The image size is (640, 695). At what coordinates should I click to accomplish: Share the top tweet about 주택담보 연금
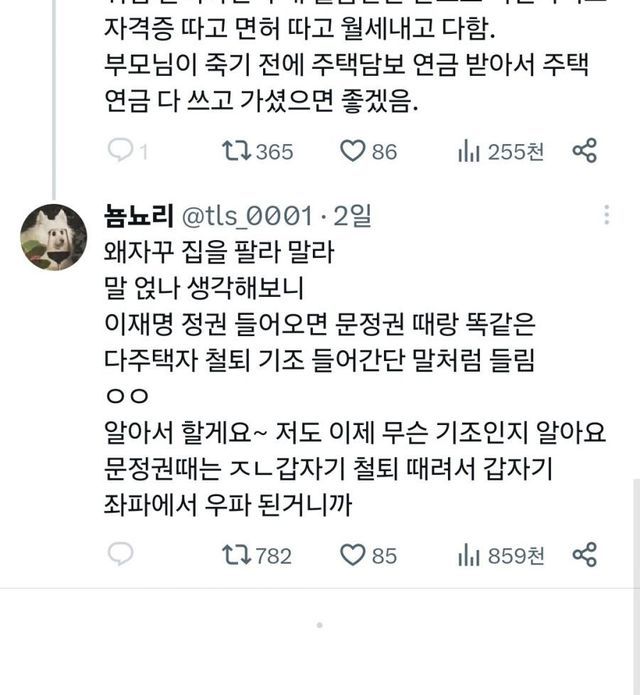[584, 151]
